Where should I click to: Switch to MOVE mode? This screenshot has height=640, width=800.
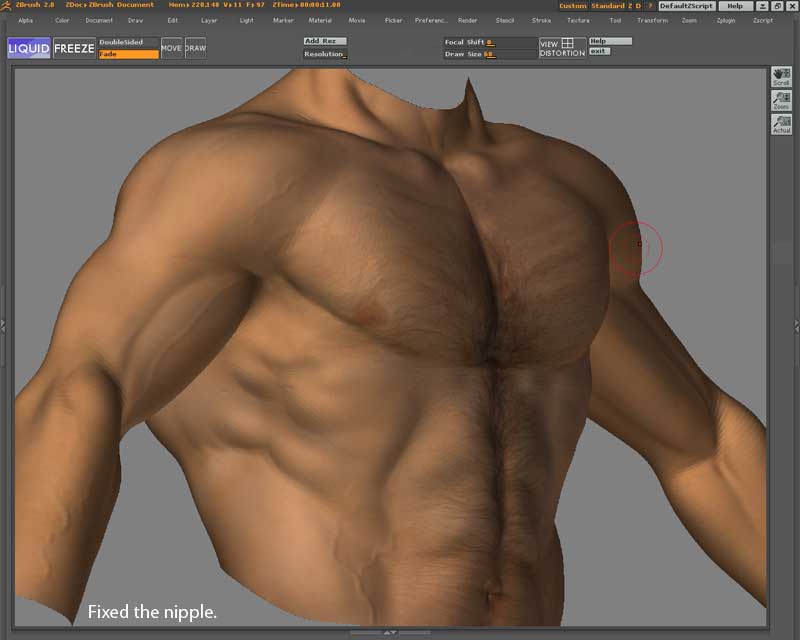coord(171,48)
